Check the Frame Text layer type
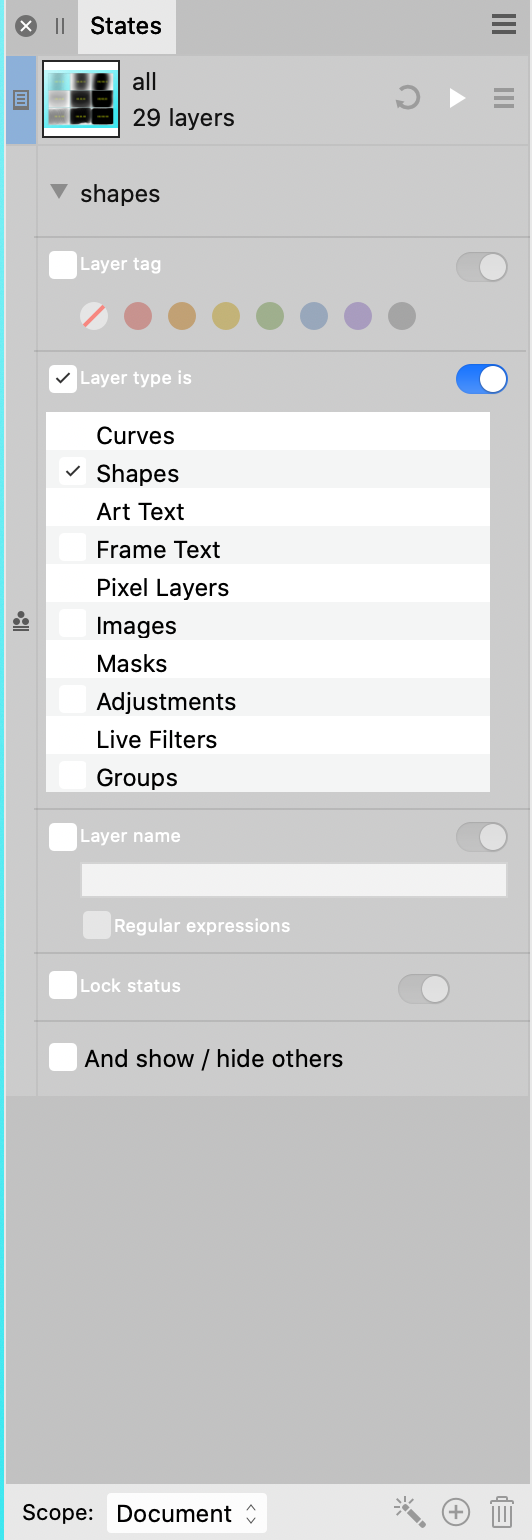Image resolution: width=532 pixels, height=1540 pixels. (72, 547)
